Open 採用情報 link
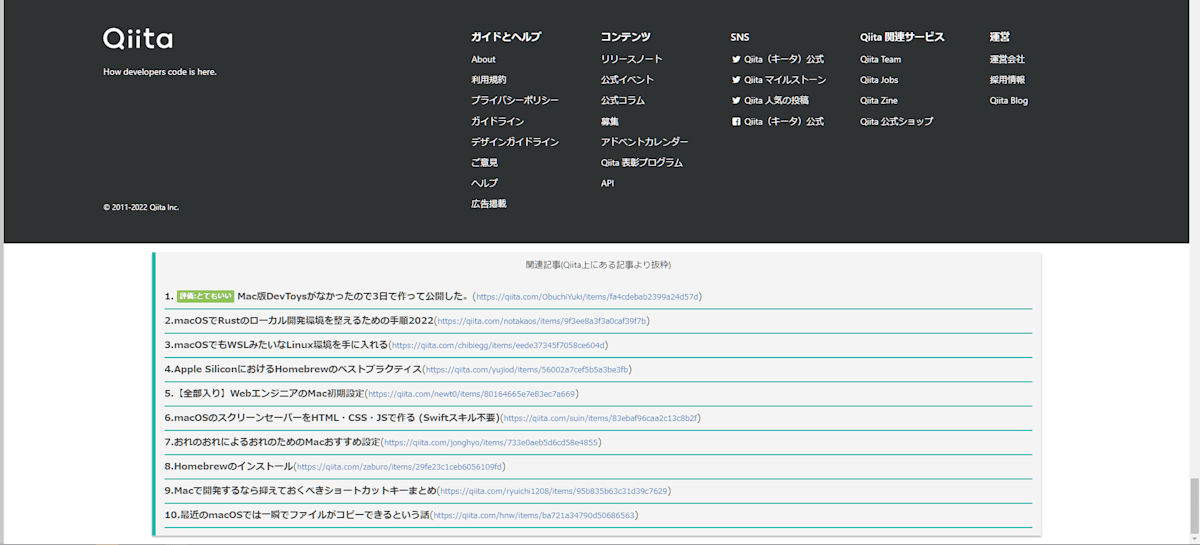The image size is (1200, 545). [1007, 80]
